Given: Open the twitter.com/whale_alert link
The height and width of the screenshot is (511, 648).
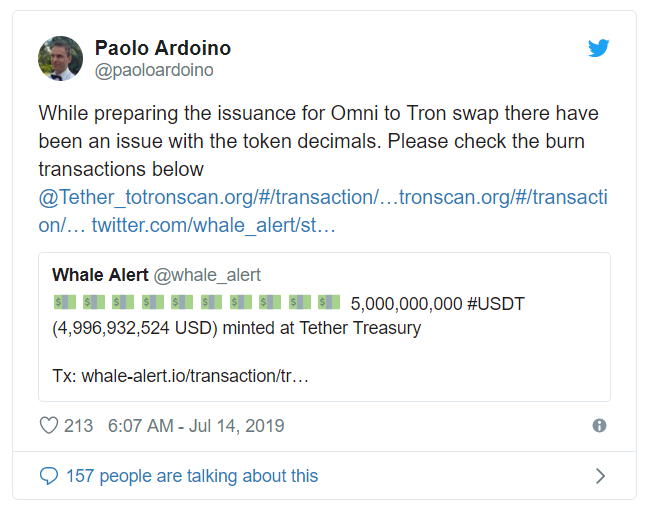Looking at the screenshot, I should (x=213, y=225).
